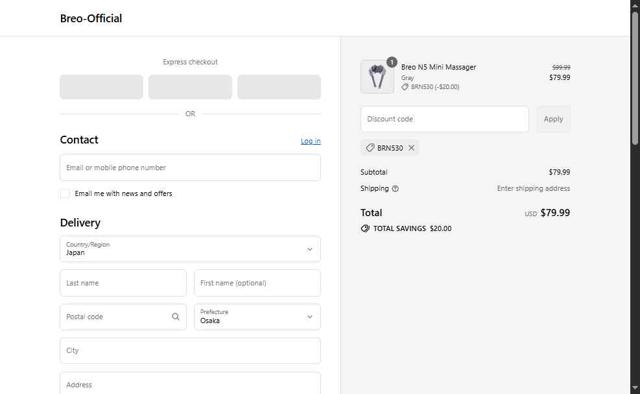The width and height of the screenshot is (640, 394).
Task: Enable Email me with news and offers
Action: pyautogui.click(x=65, y=194)
